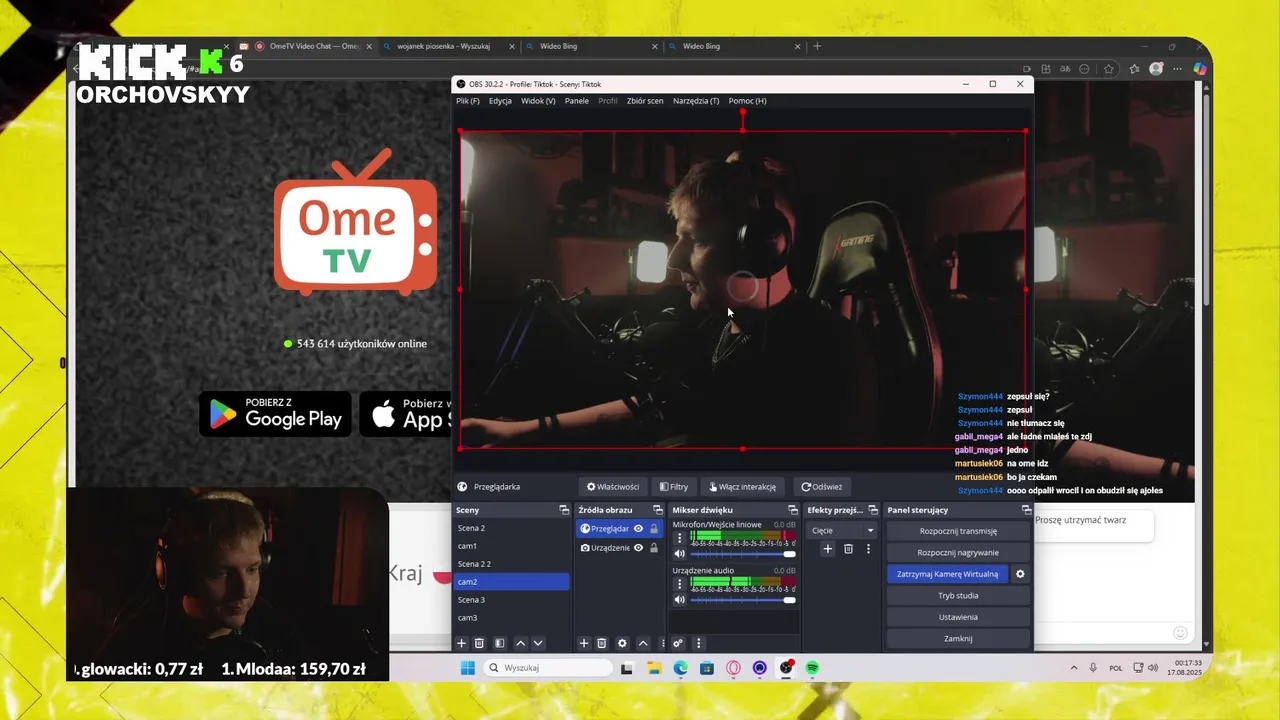Viewport: 1280px width, 720px height.
Task: Click the Włącz interakcję button
Action: (742, 487)
